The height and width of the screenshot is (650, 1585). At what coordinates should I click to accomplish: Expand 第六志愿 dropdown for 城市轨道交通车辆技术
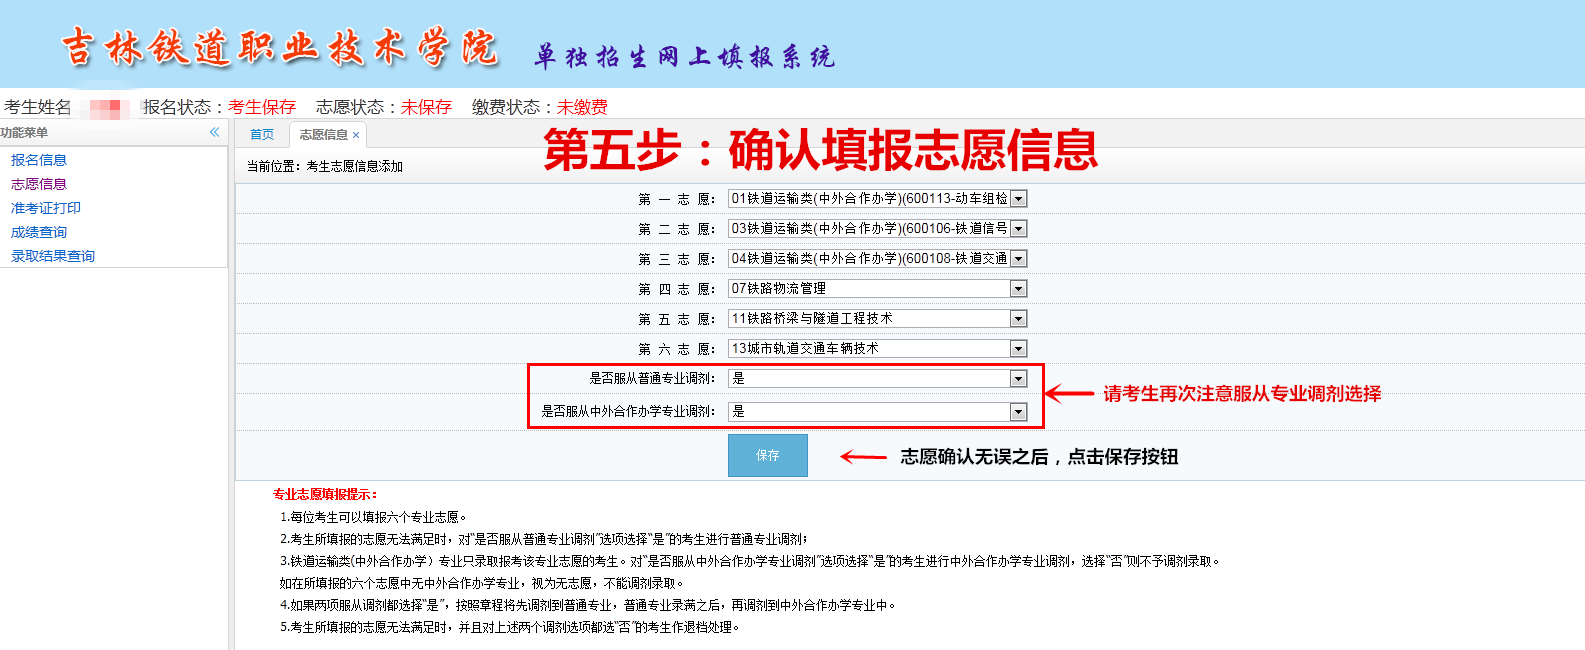tap(1018, 349)
